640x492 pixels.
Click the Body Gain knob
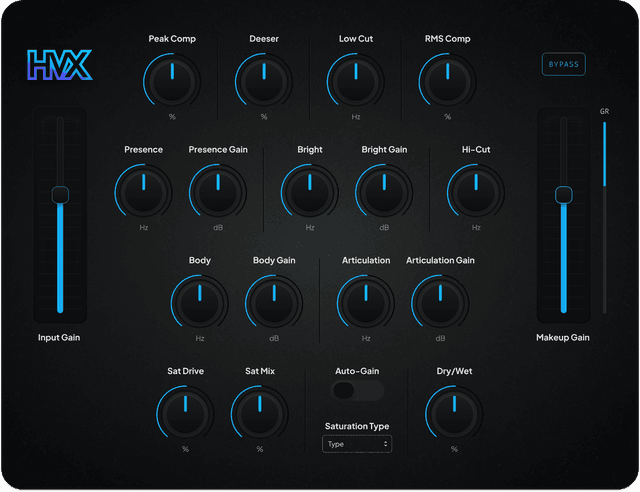[274, 303]
